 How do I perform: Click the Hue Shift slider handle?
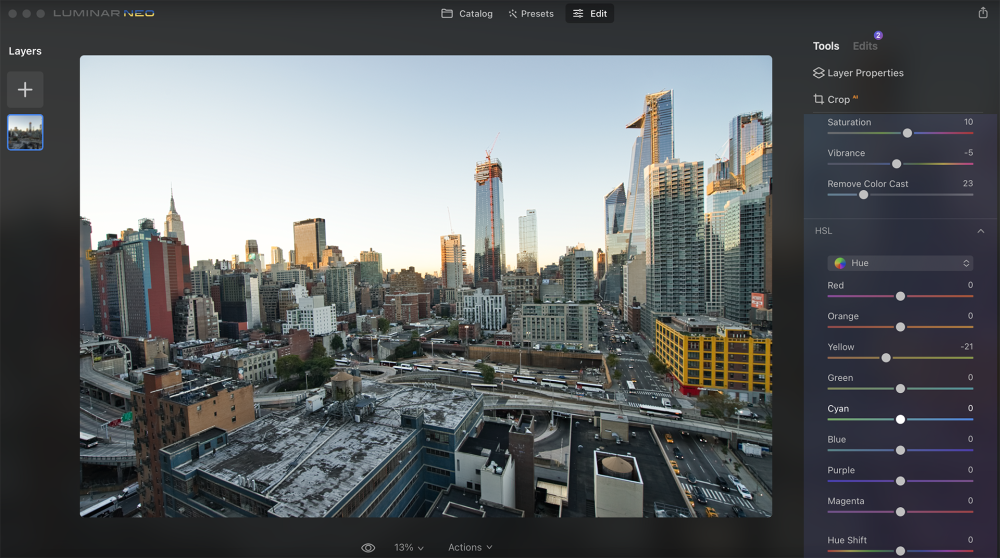900,550
